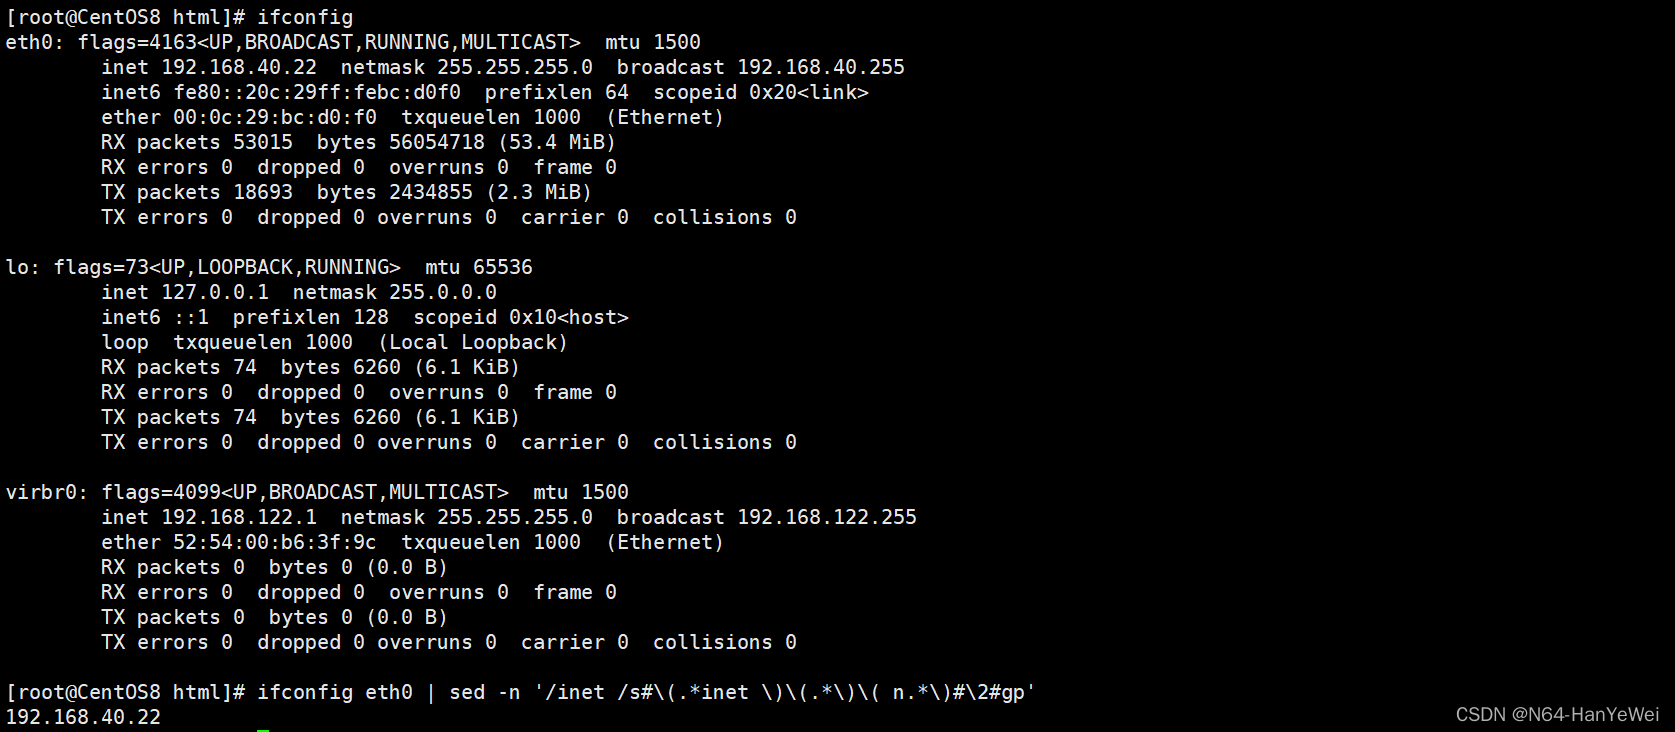Screen dimensions: 1675x732
Task: Click the inet6 address fe80::20c:29ff:febc:d0f0
Action: click(x=317, y=92)
